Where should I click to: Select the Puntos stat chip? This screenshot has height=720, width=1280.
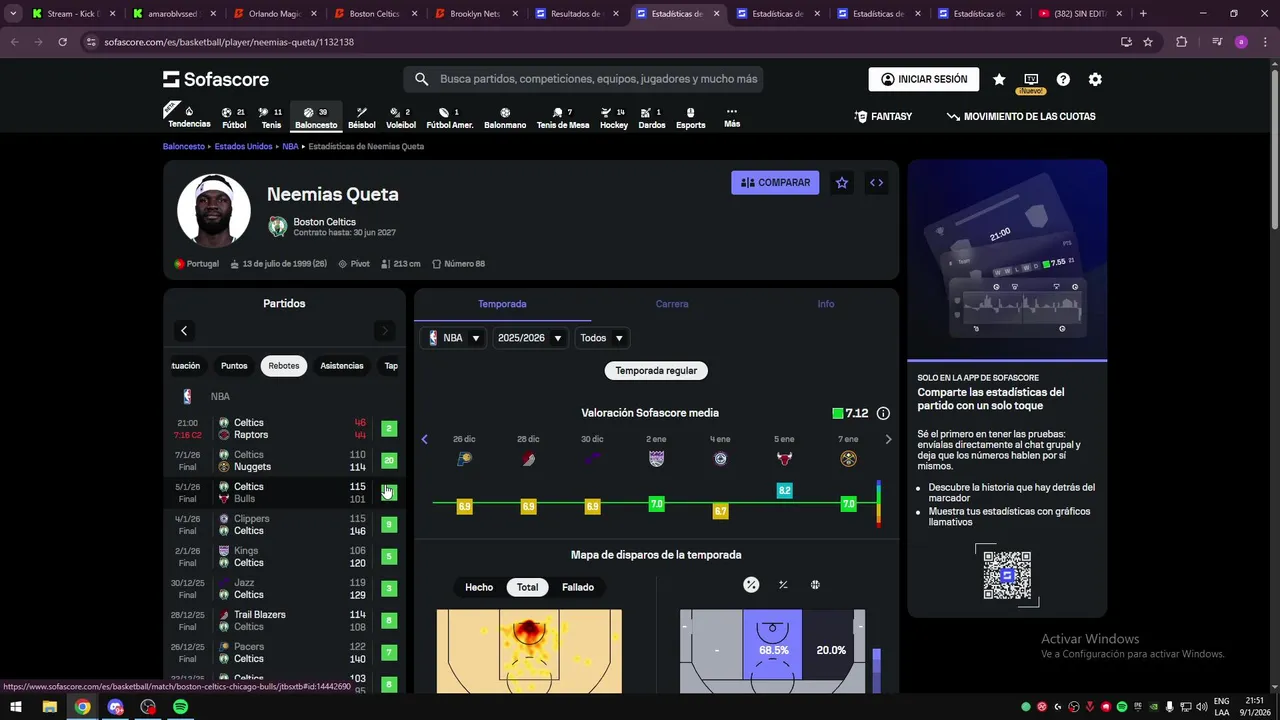click(234, 366)
